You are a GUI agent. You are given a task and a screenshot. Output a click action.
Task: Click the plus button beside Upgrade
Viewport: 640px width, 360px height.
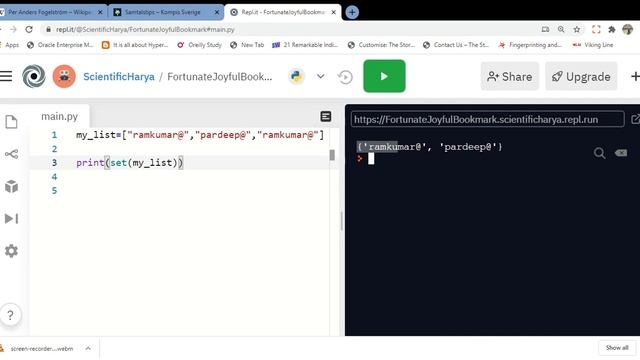coord(635,76)
